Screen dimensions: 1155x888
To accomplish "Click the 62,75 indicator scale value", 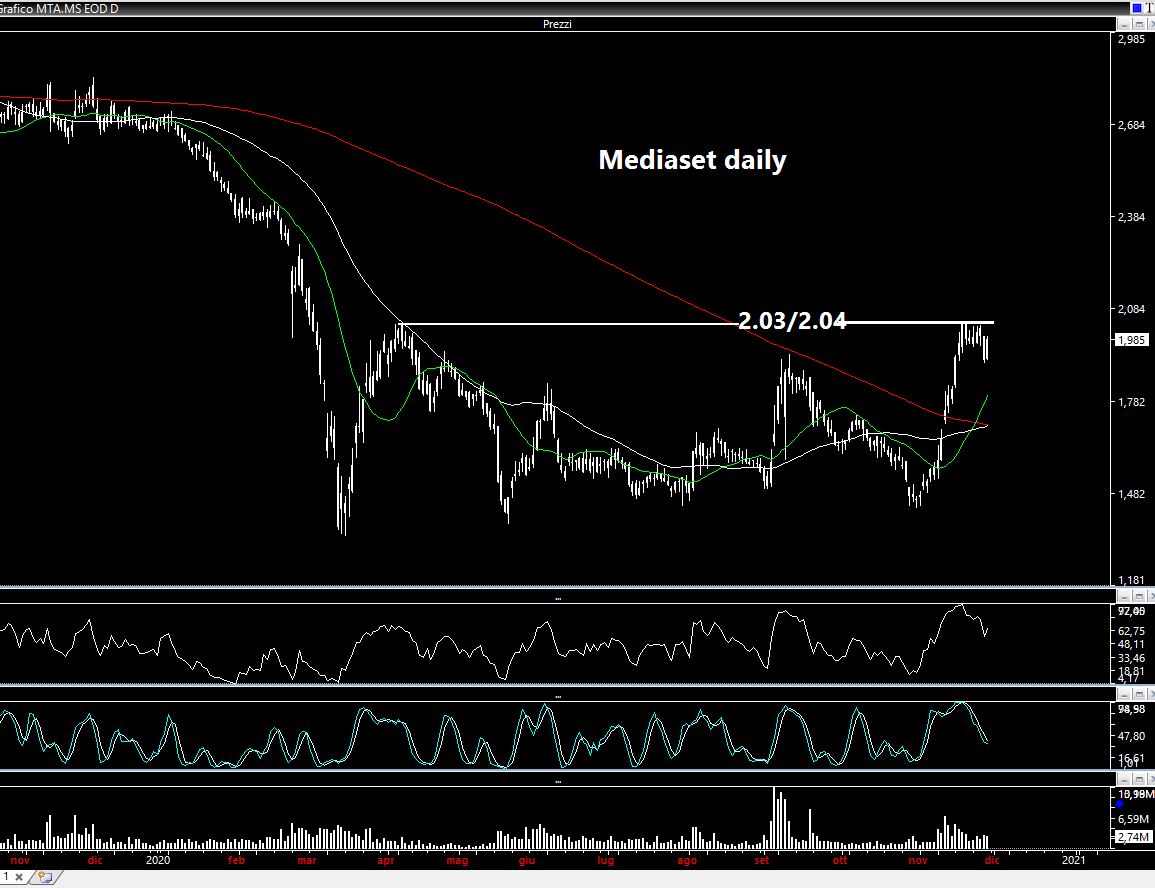I will coord(1131,631).
